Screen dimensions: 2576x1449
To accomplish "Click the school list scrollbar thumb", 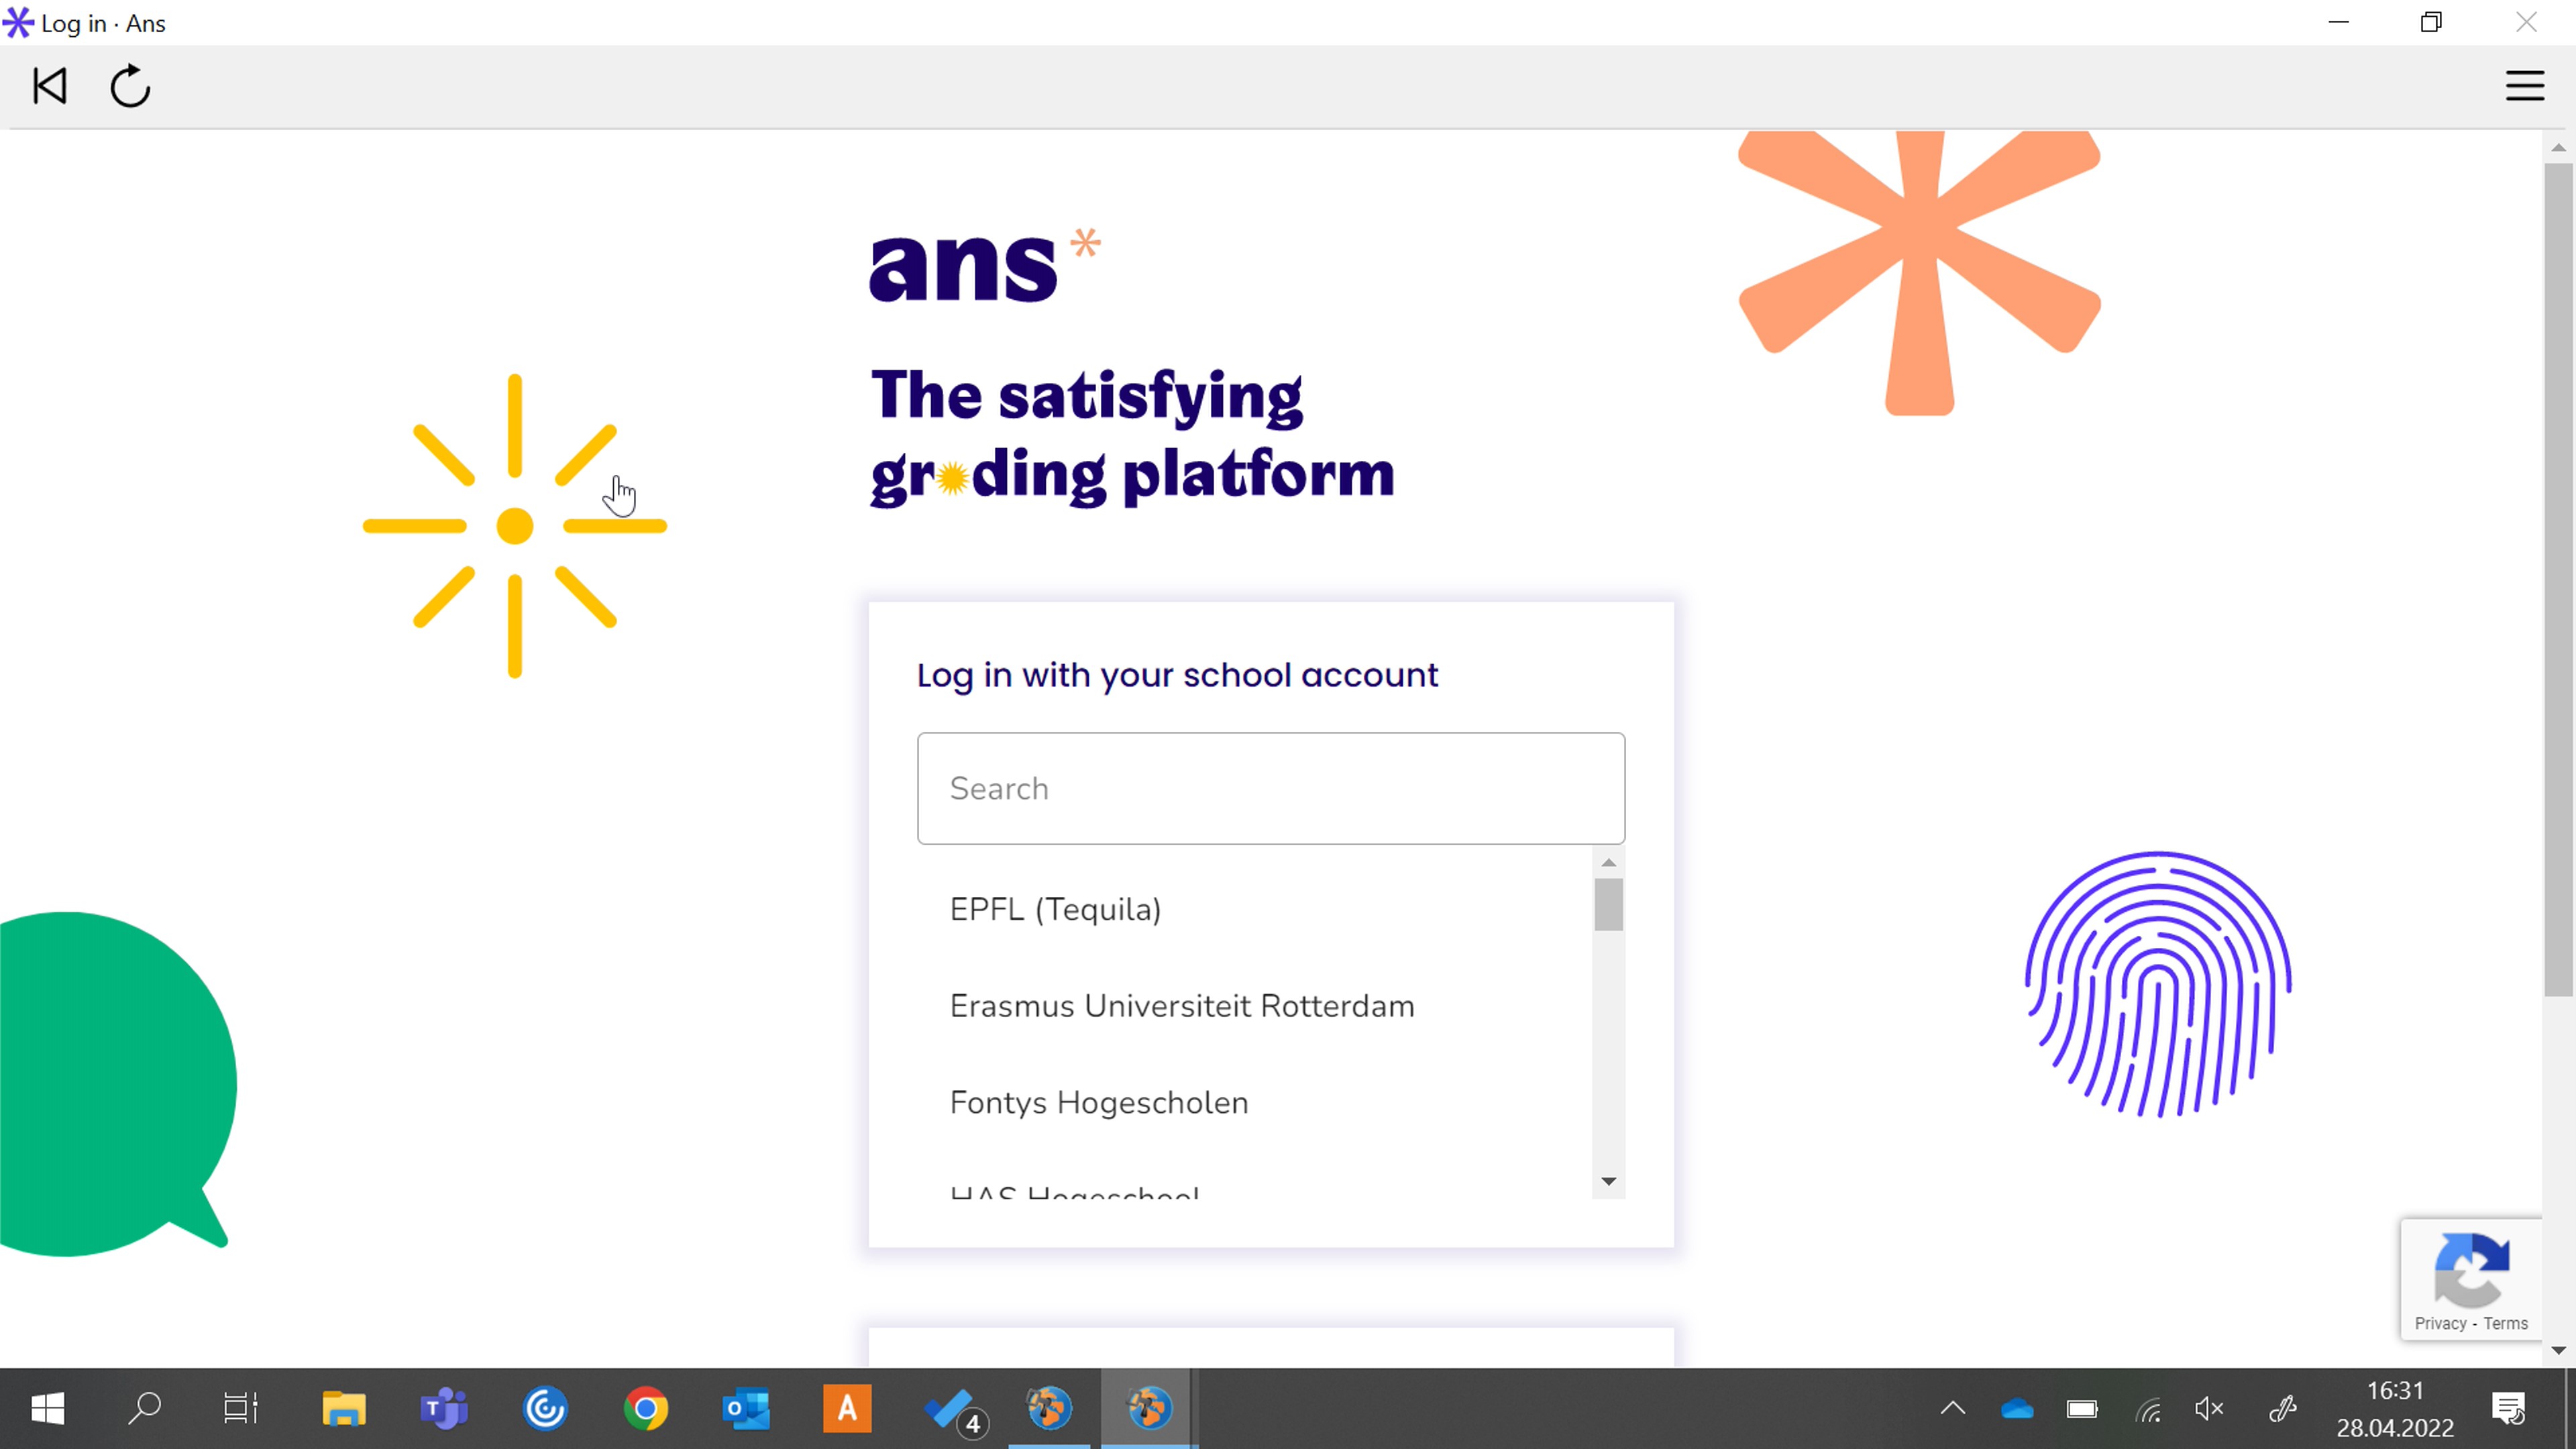I will [x=1608, y=904].
